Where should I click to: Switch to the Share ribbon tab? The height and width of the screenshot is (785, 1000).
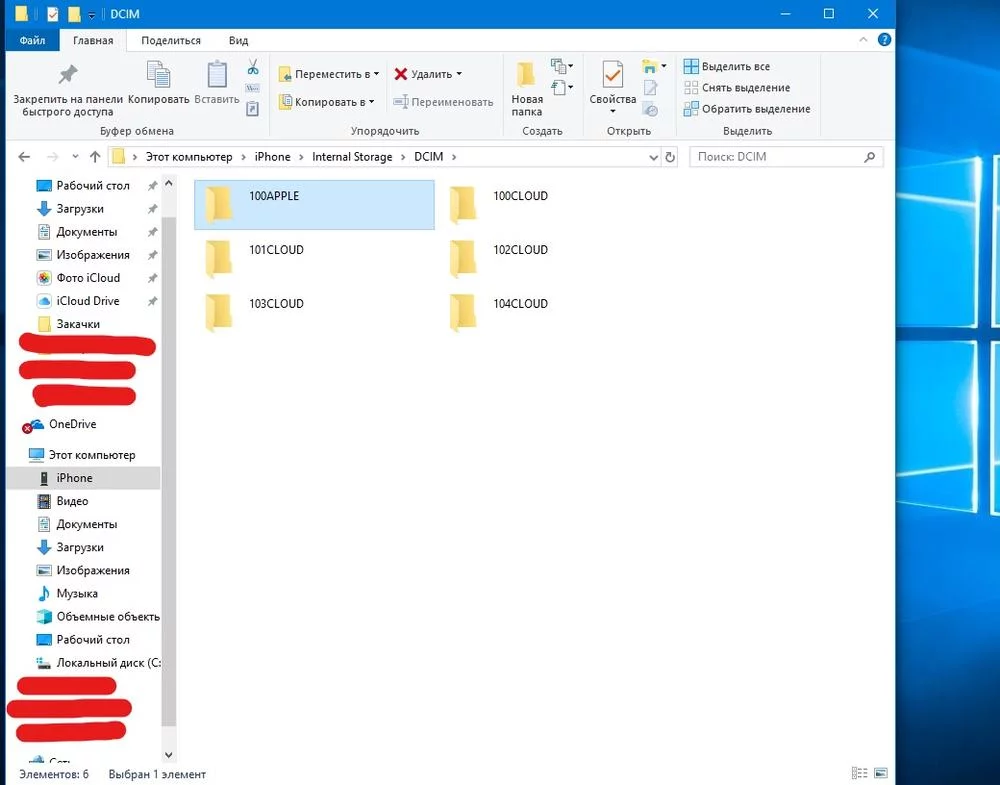pos(171,40)
